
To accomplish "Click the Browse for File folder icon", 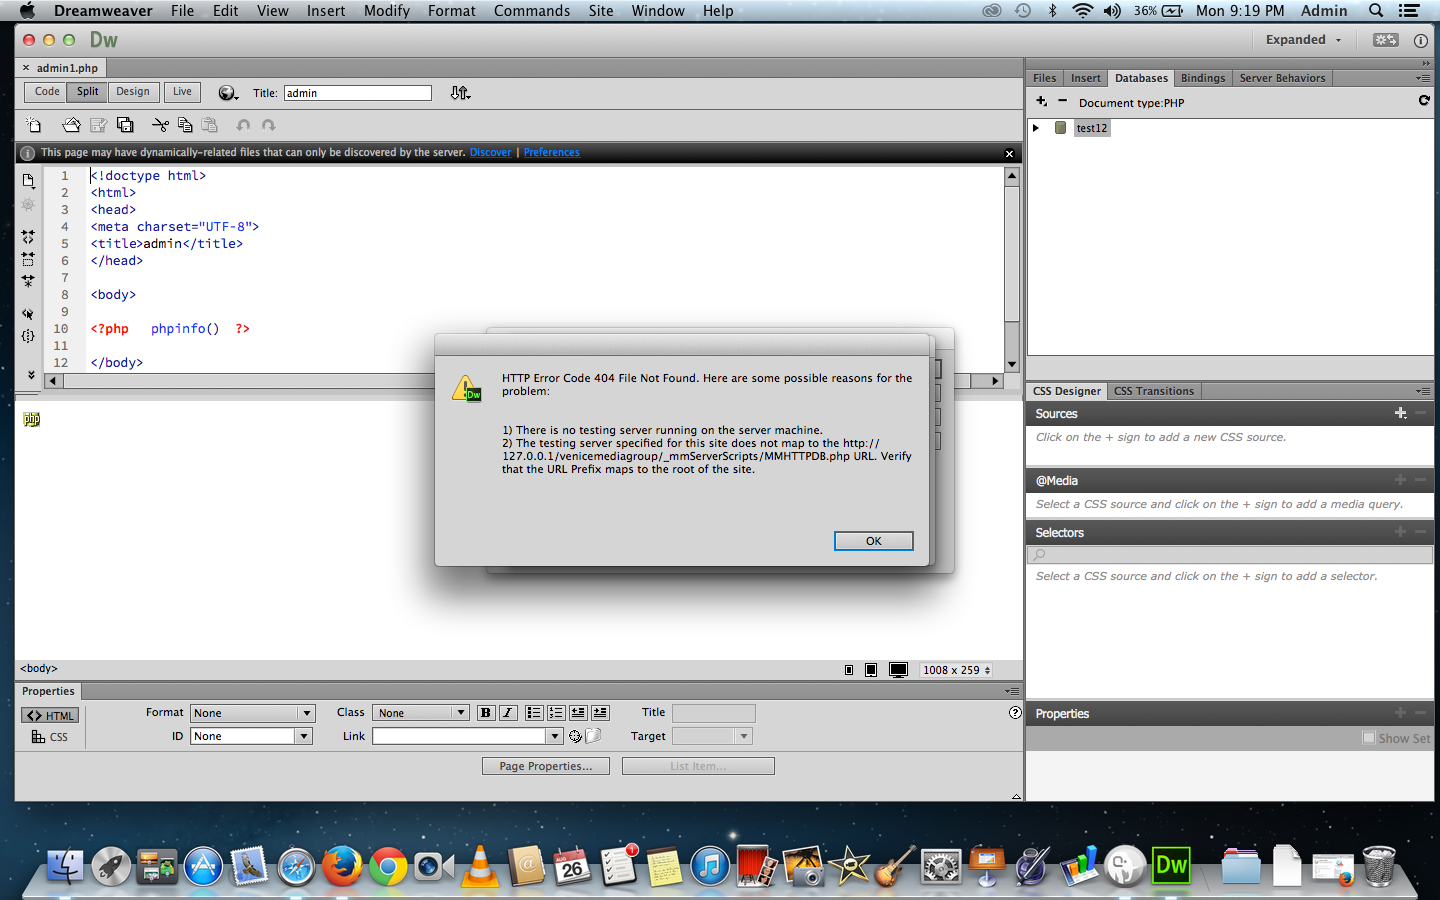I will click(x=593, y=736).
